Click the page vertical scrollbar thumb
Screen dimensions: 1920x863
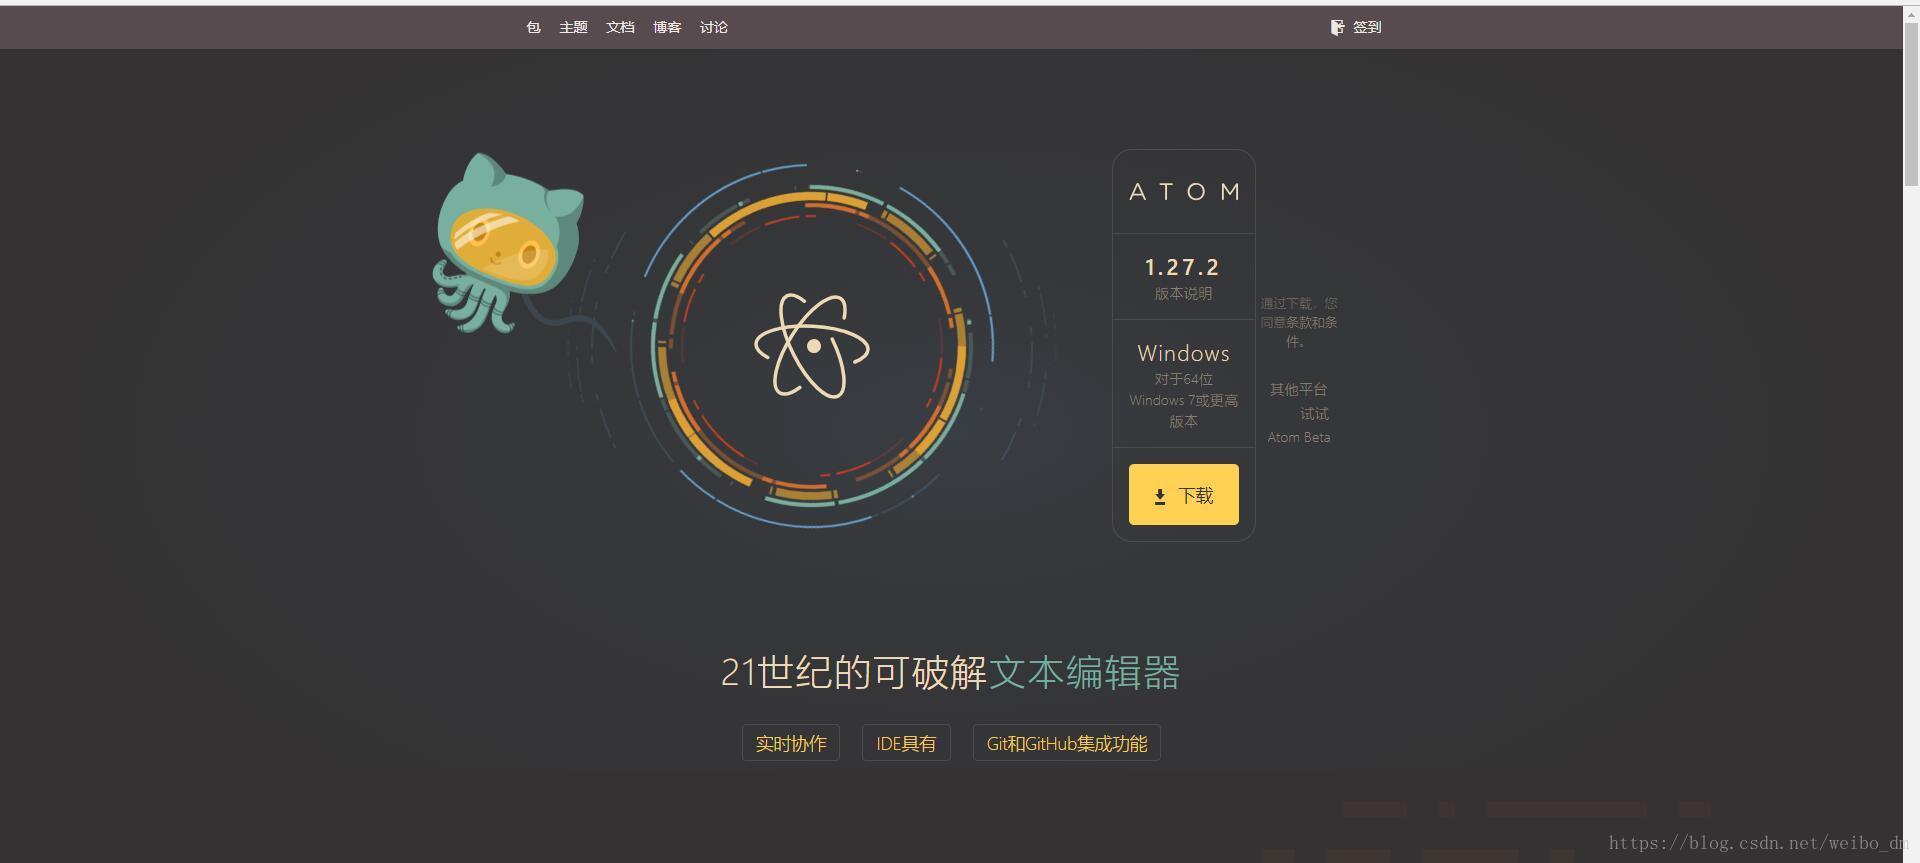pos(1911,105)
